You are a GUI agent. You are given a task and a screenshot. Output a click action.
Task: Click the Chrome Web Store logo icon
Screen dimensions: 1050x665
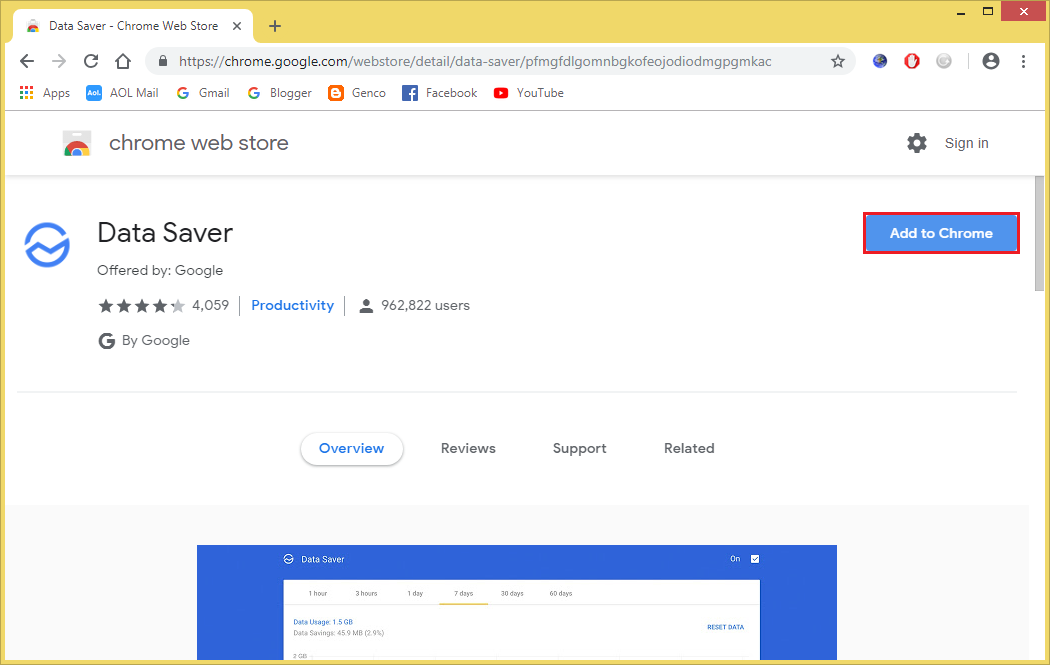click(x=77, y=143)
